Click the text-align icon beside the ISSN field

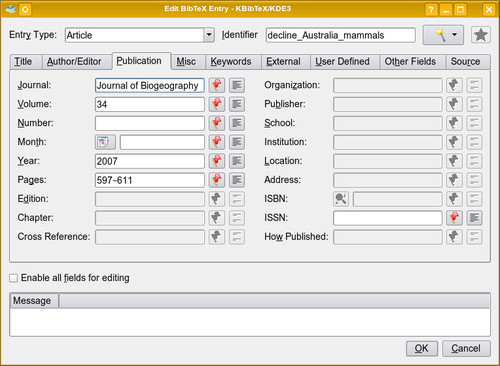(474, 218)
